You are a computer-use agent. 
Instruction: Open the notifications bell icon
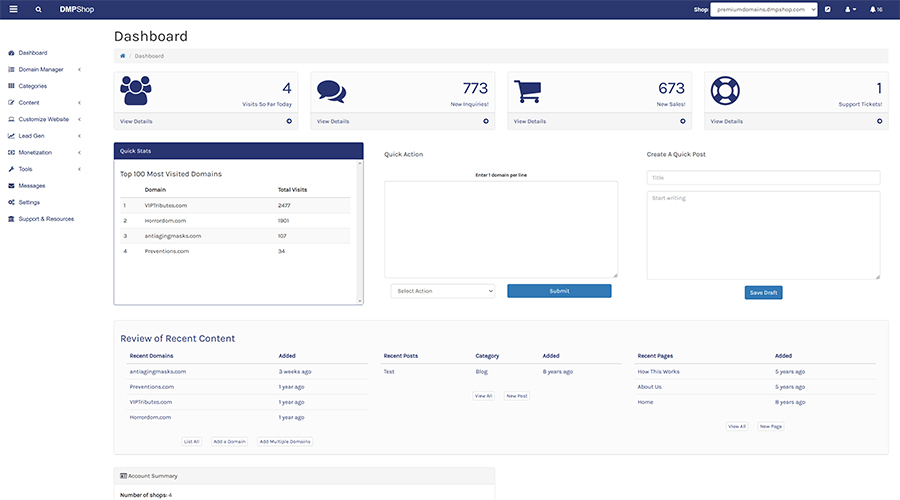(875, 9)
